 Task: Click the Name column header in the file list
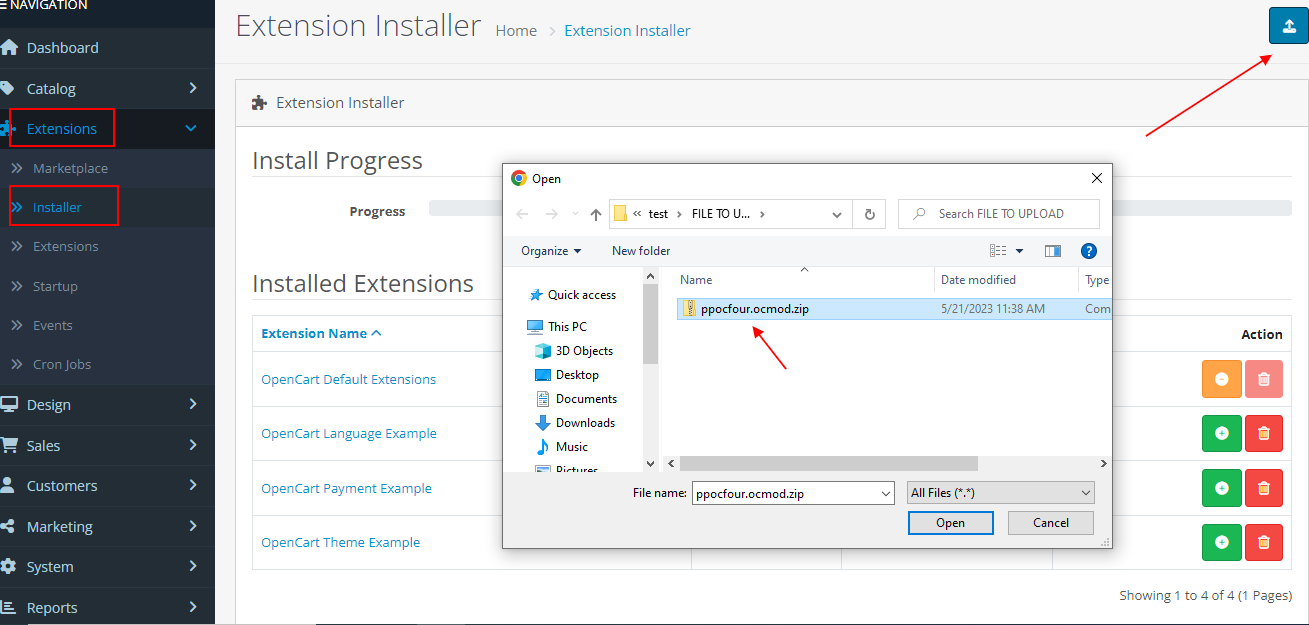804,280
